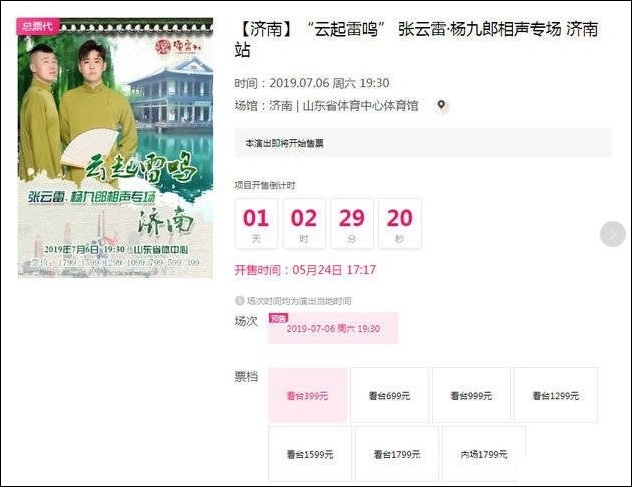Screen dimensions: 632x487
Task: Select the 看台399元 ticket tier
Action: click(x=308, y=395)
